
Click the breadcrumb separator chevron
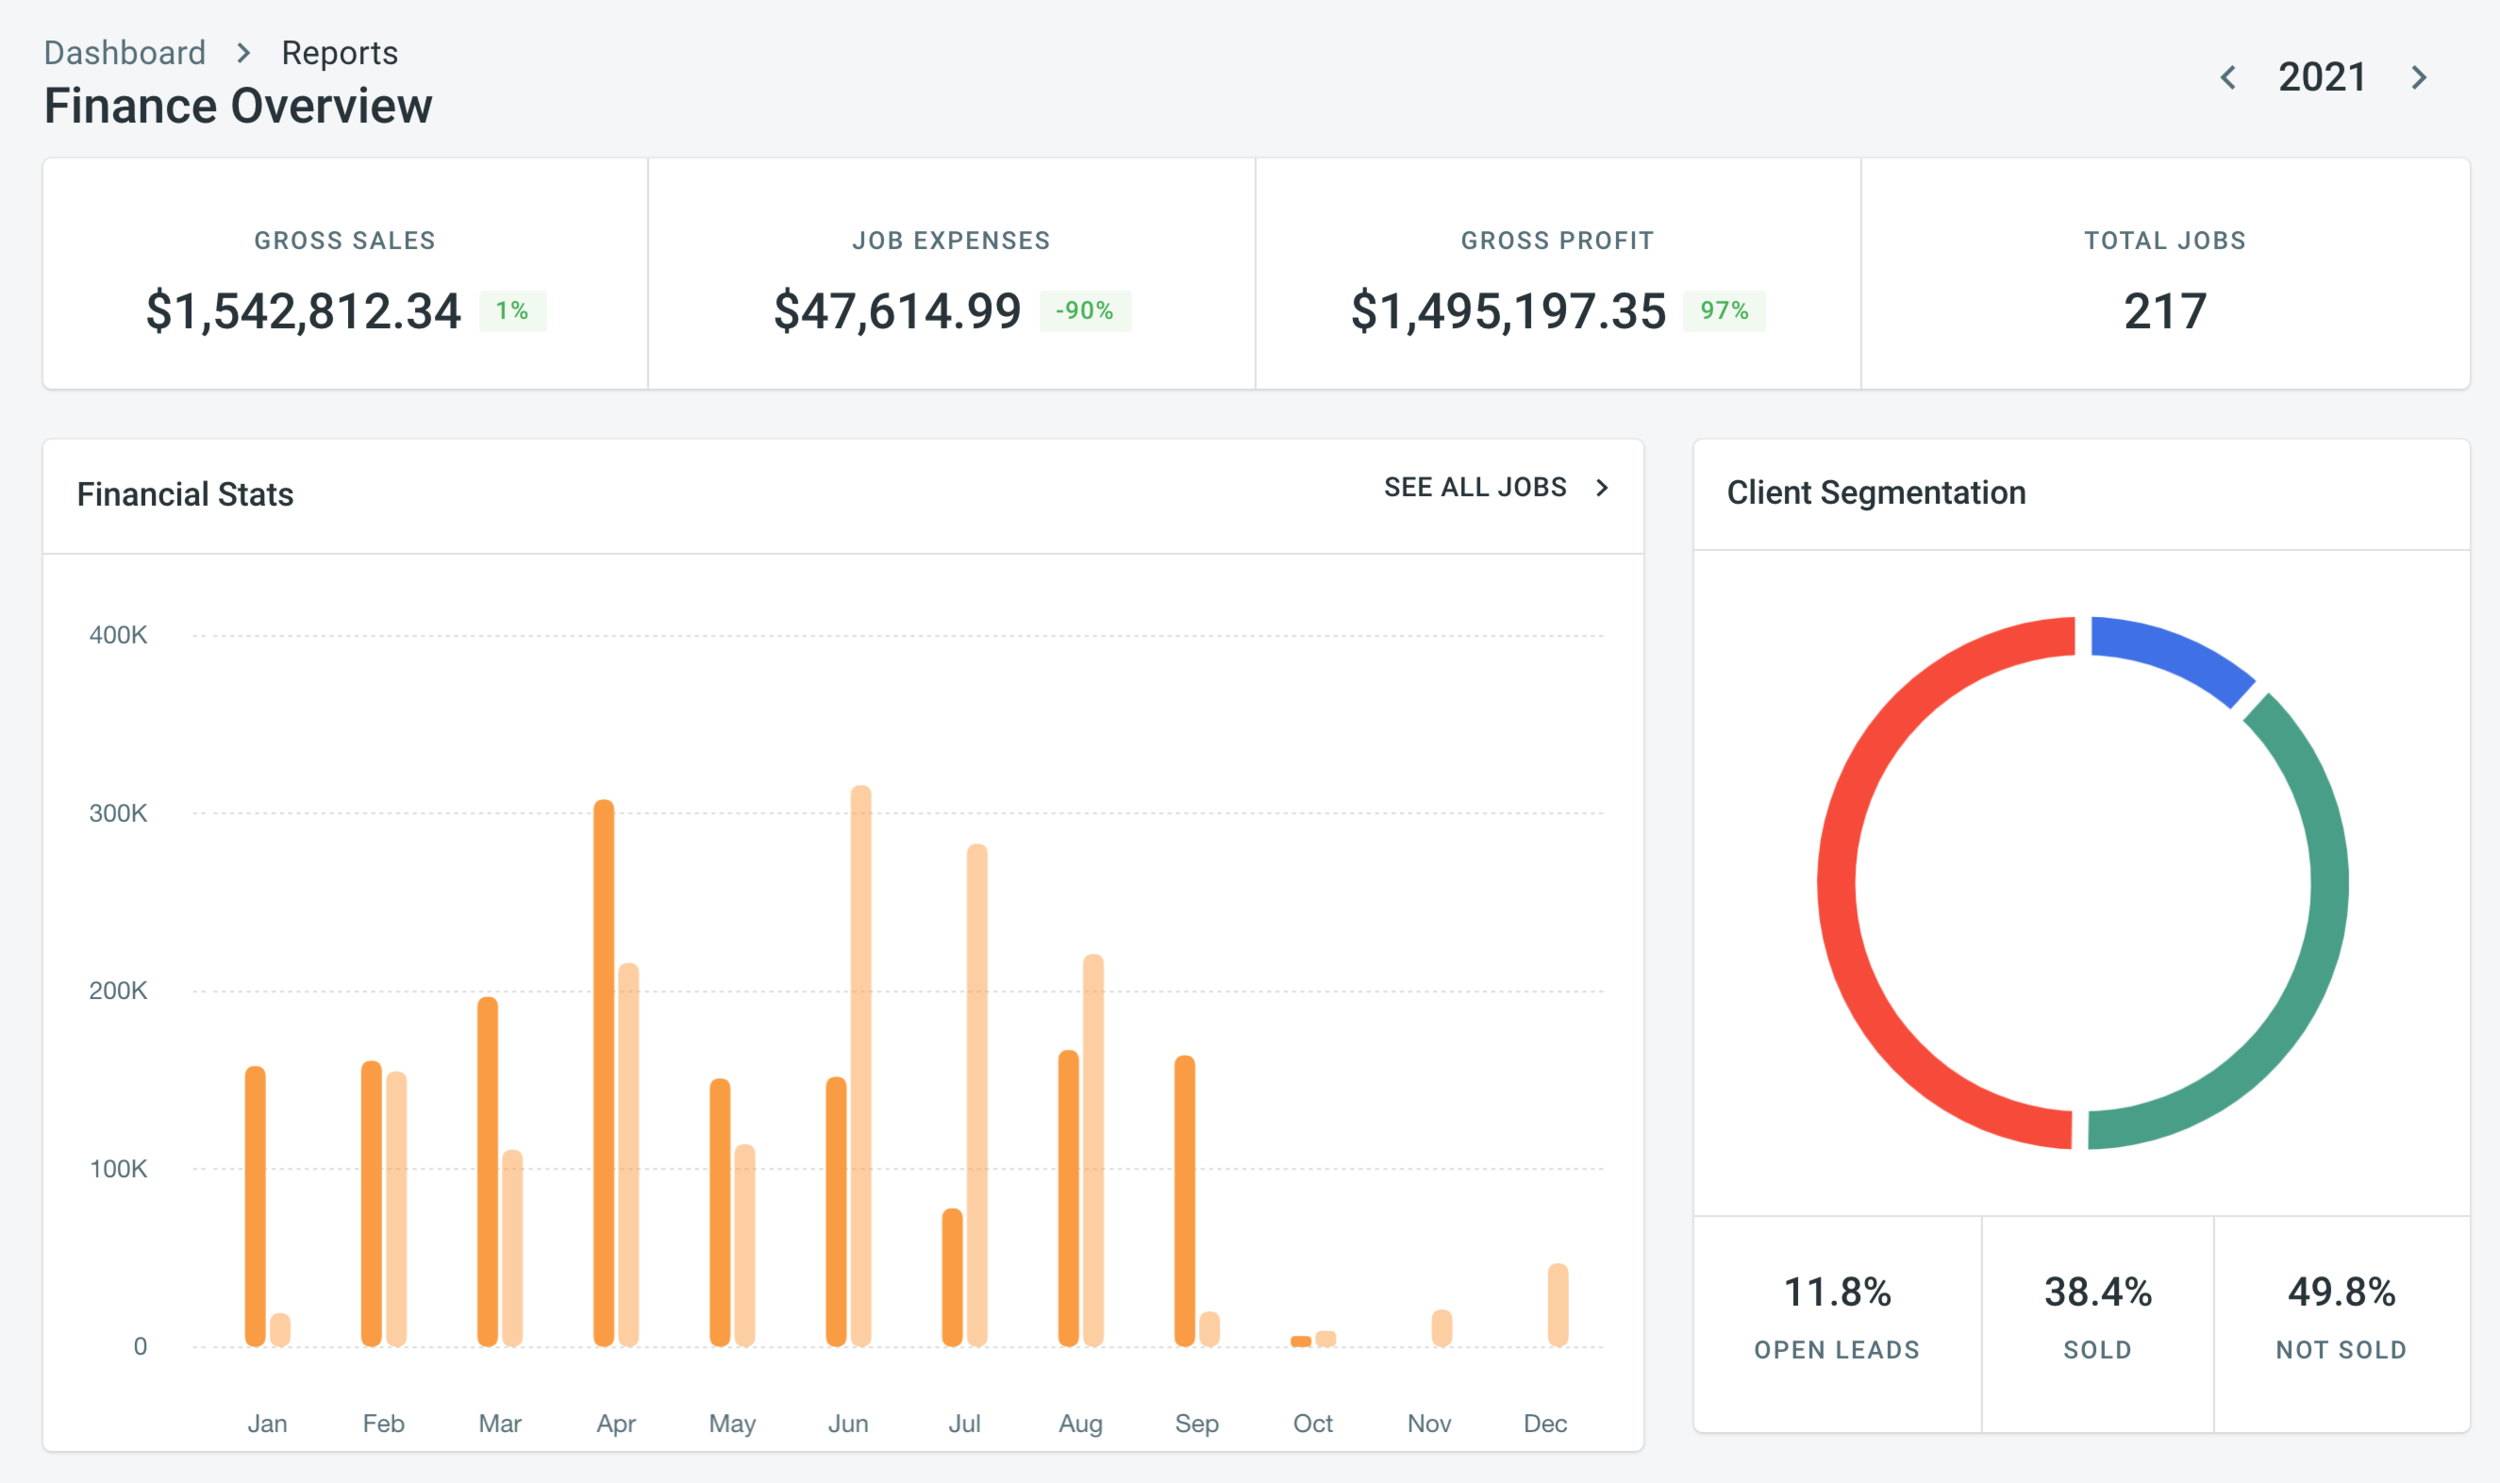point(243,53)
